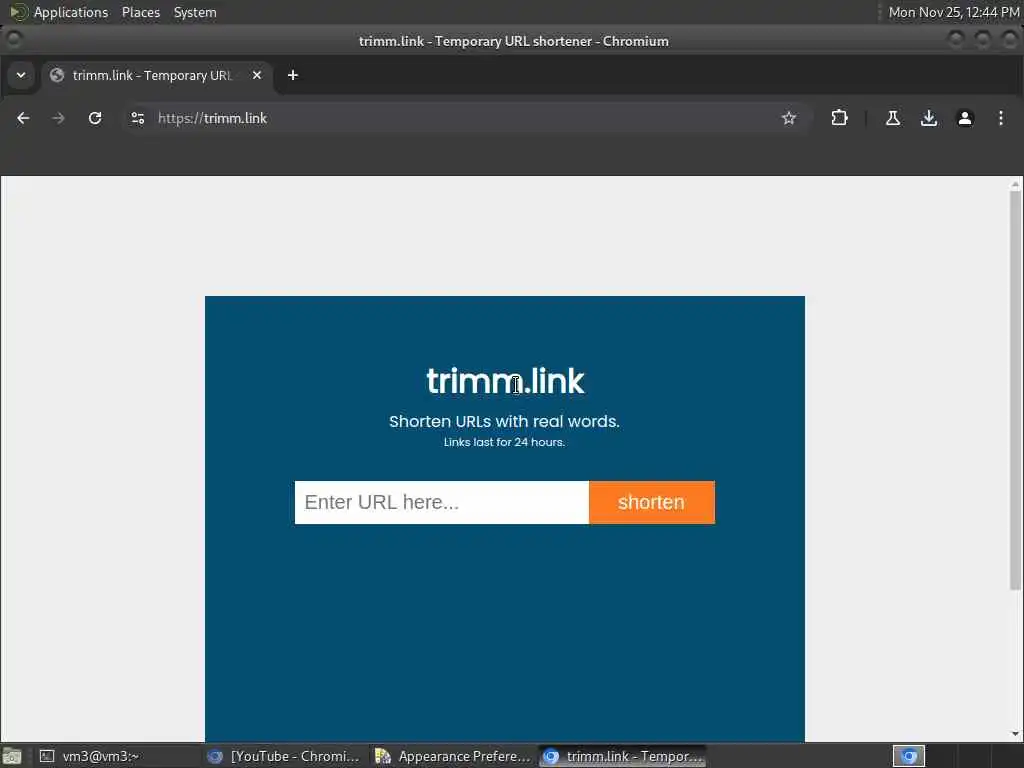Click the page vertical scrollbar
1024x768 pixels.
(1014, 390)
